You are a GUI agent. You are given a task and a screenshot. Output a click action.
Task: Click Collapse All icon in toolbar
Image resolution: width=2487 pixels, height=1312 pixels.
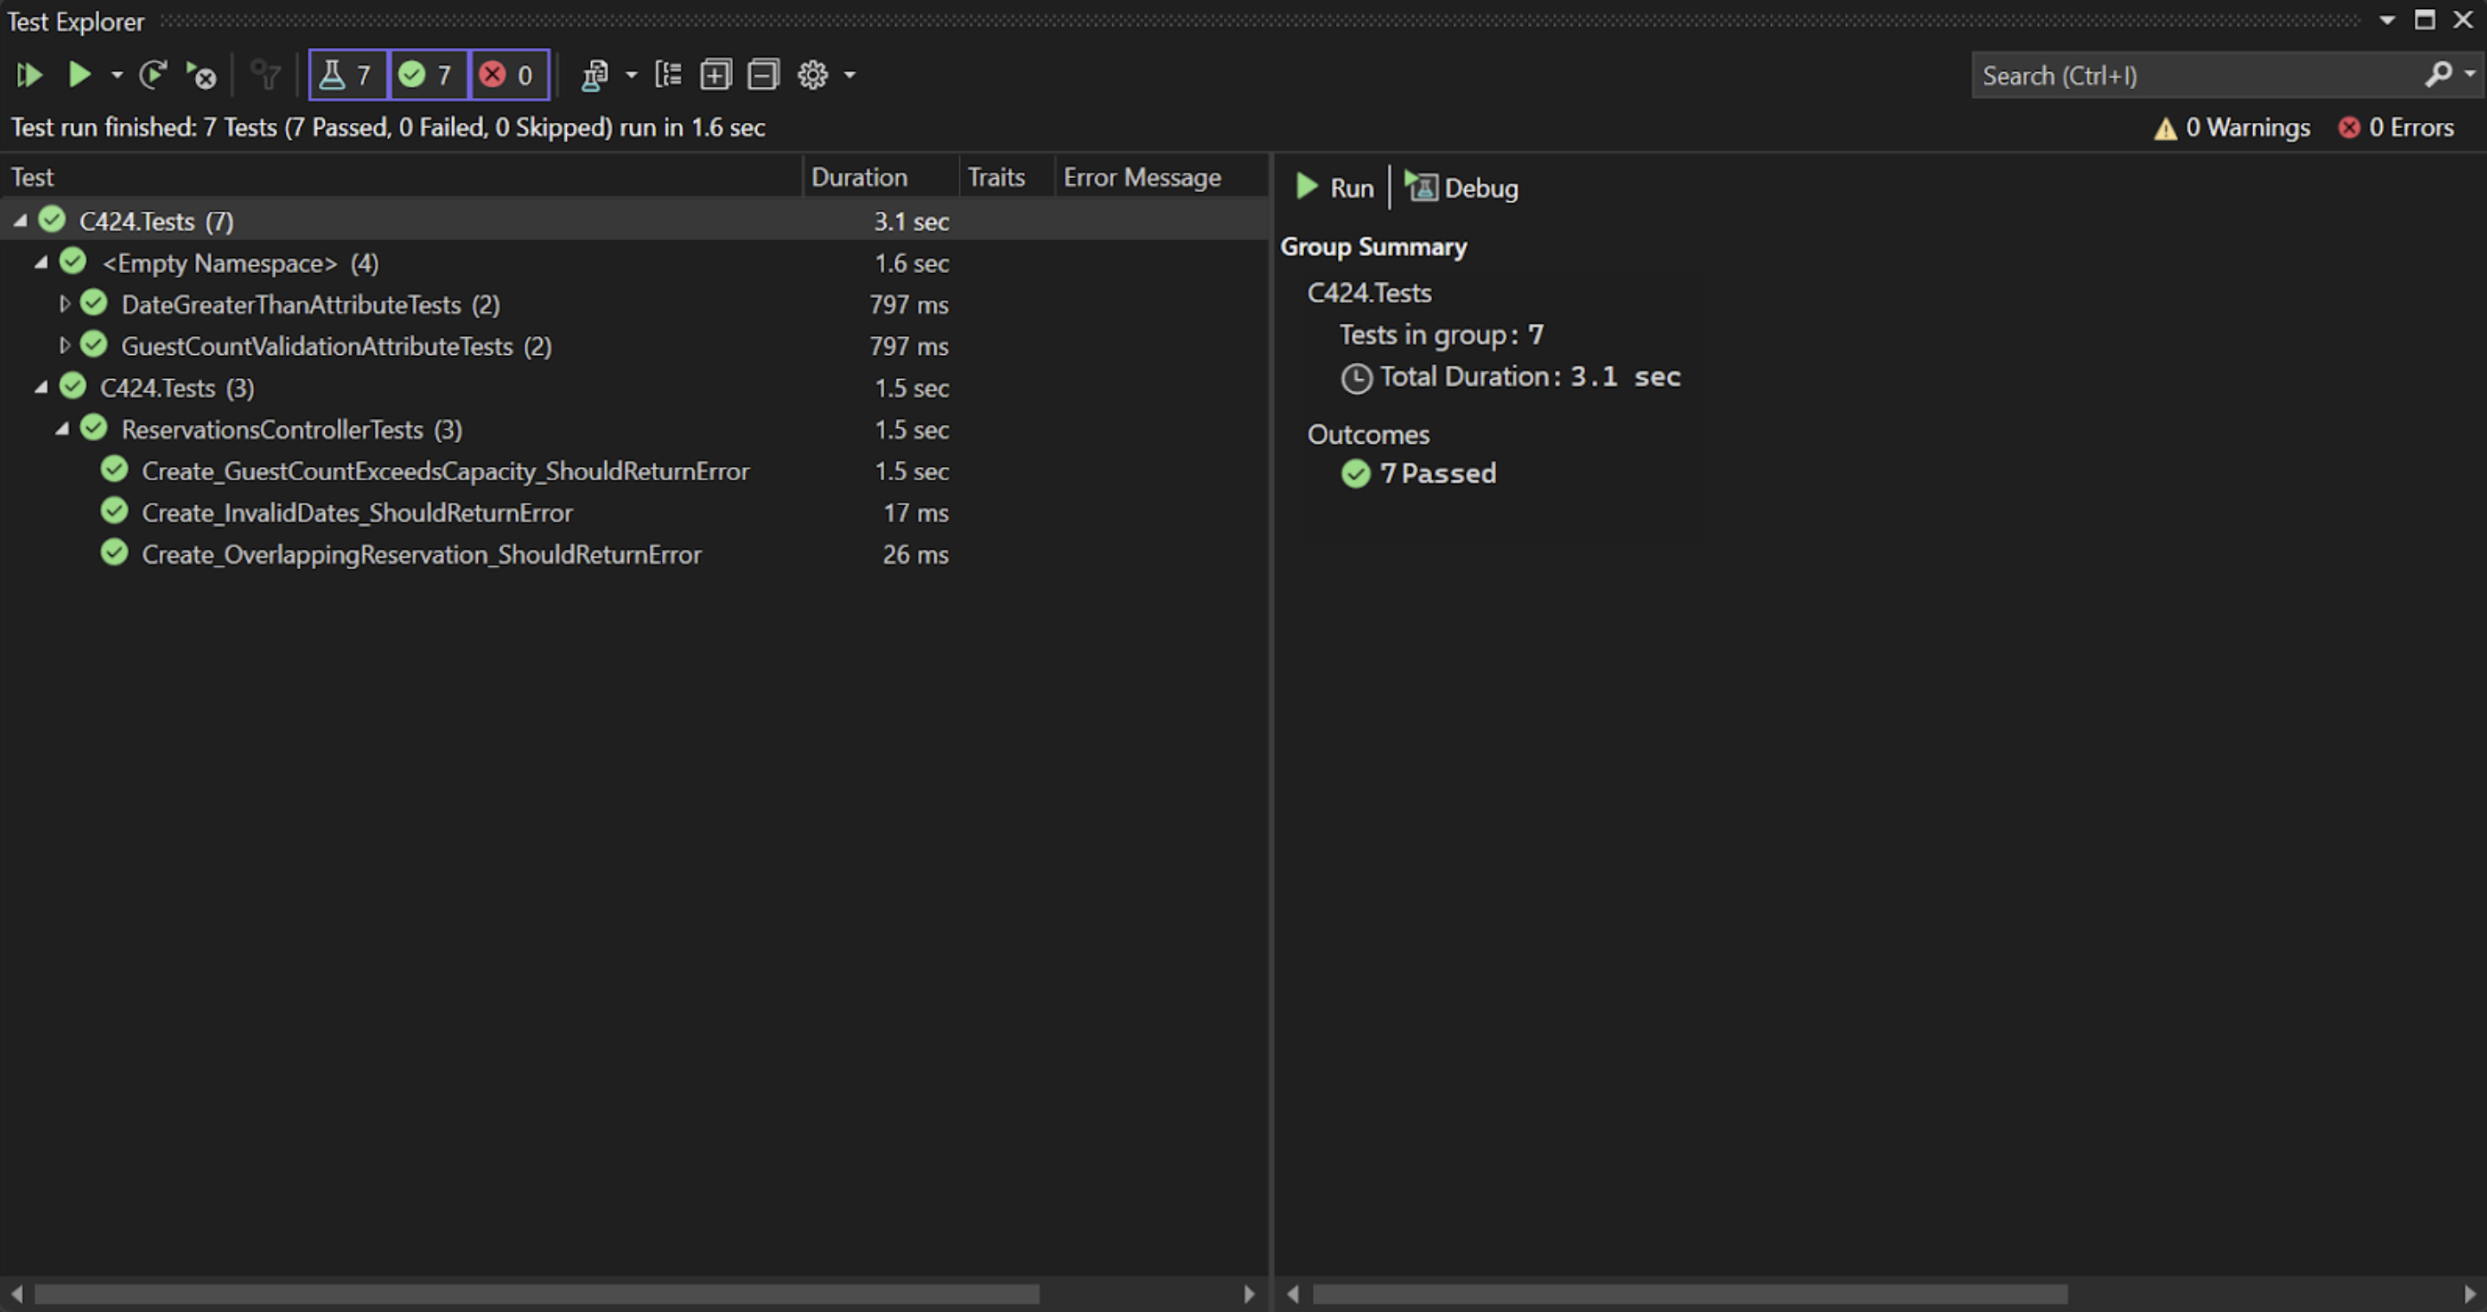[763, 75]
